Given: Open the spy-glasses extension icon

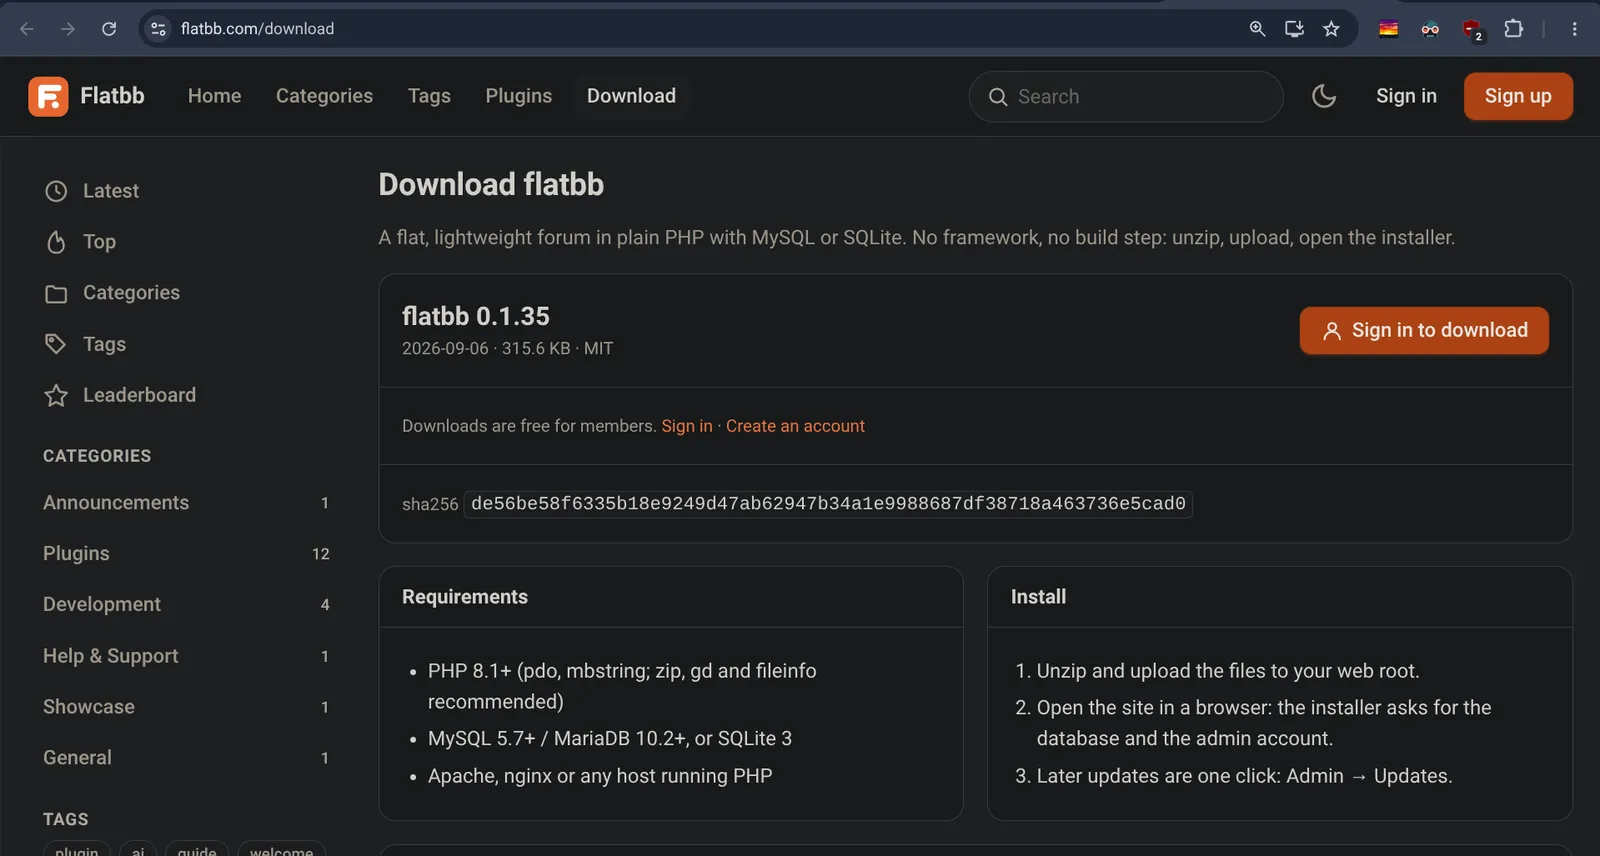Looking at the screenshot, I should [1430, 29].
